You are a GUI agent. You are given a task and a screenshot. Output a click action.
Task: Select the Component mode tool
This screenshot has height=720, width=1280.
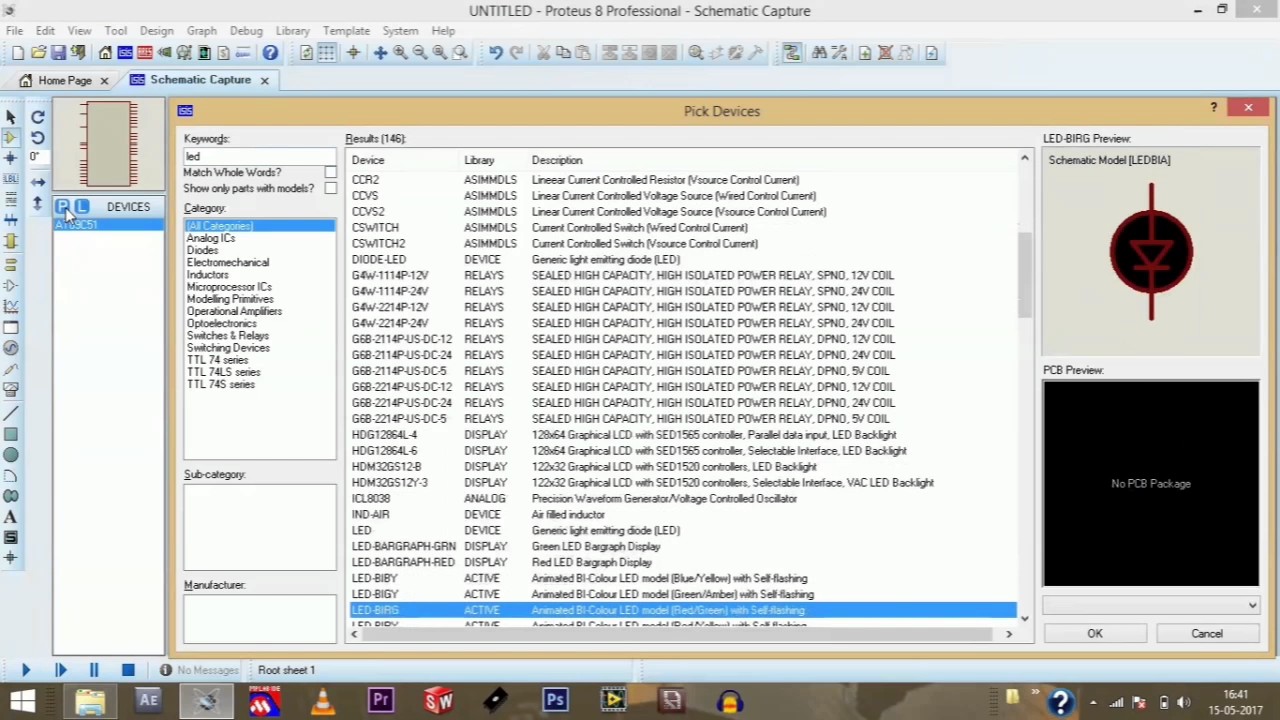tap(11, 137)
